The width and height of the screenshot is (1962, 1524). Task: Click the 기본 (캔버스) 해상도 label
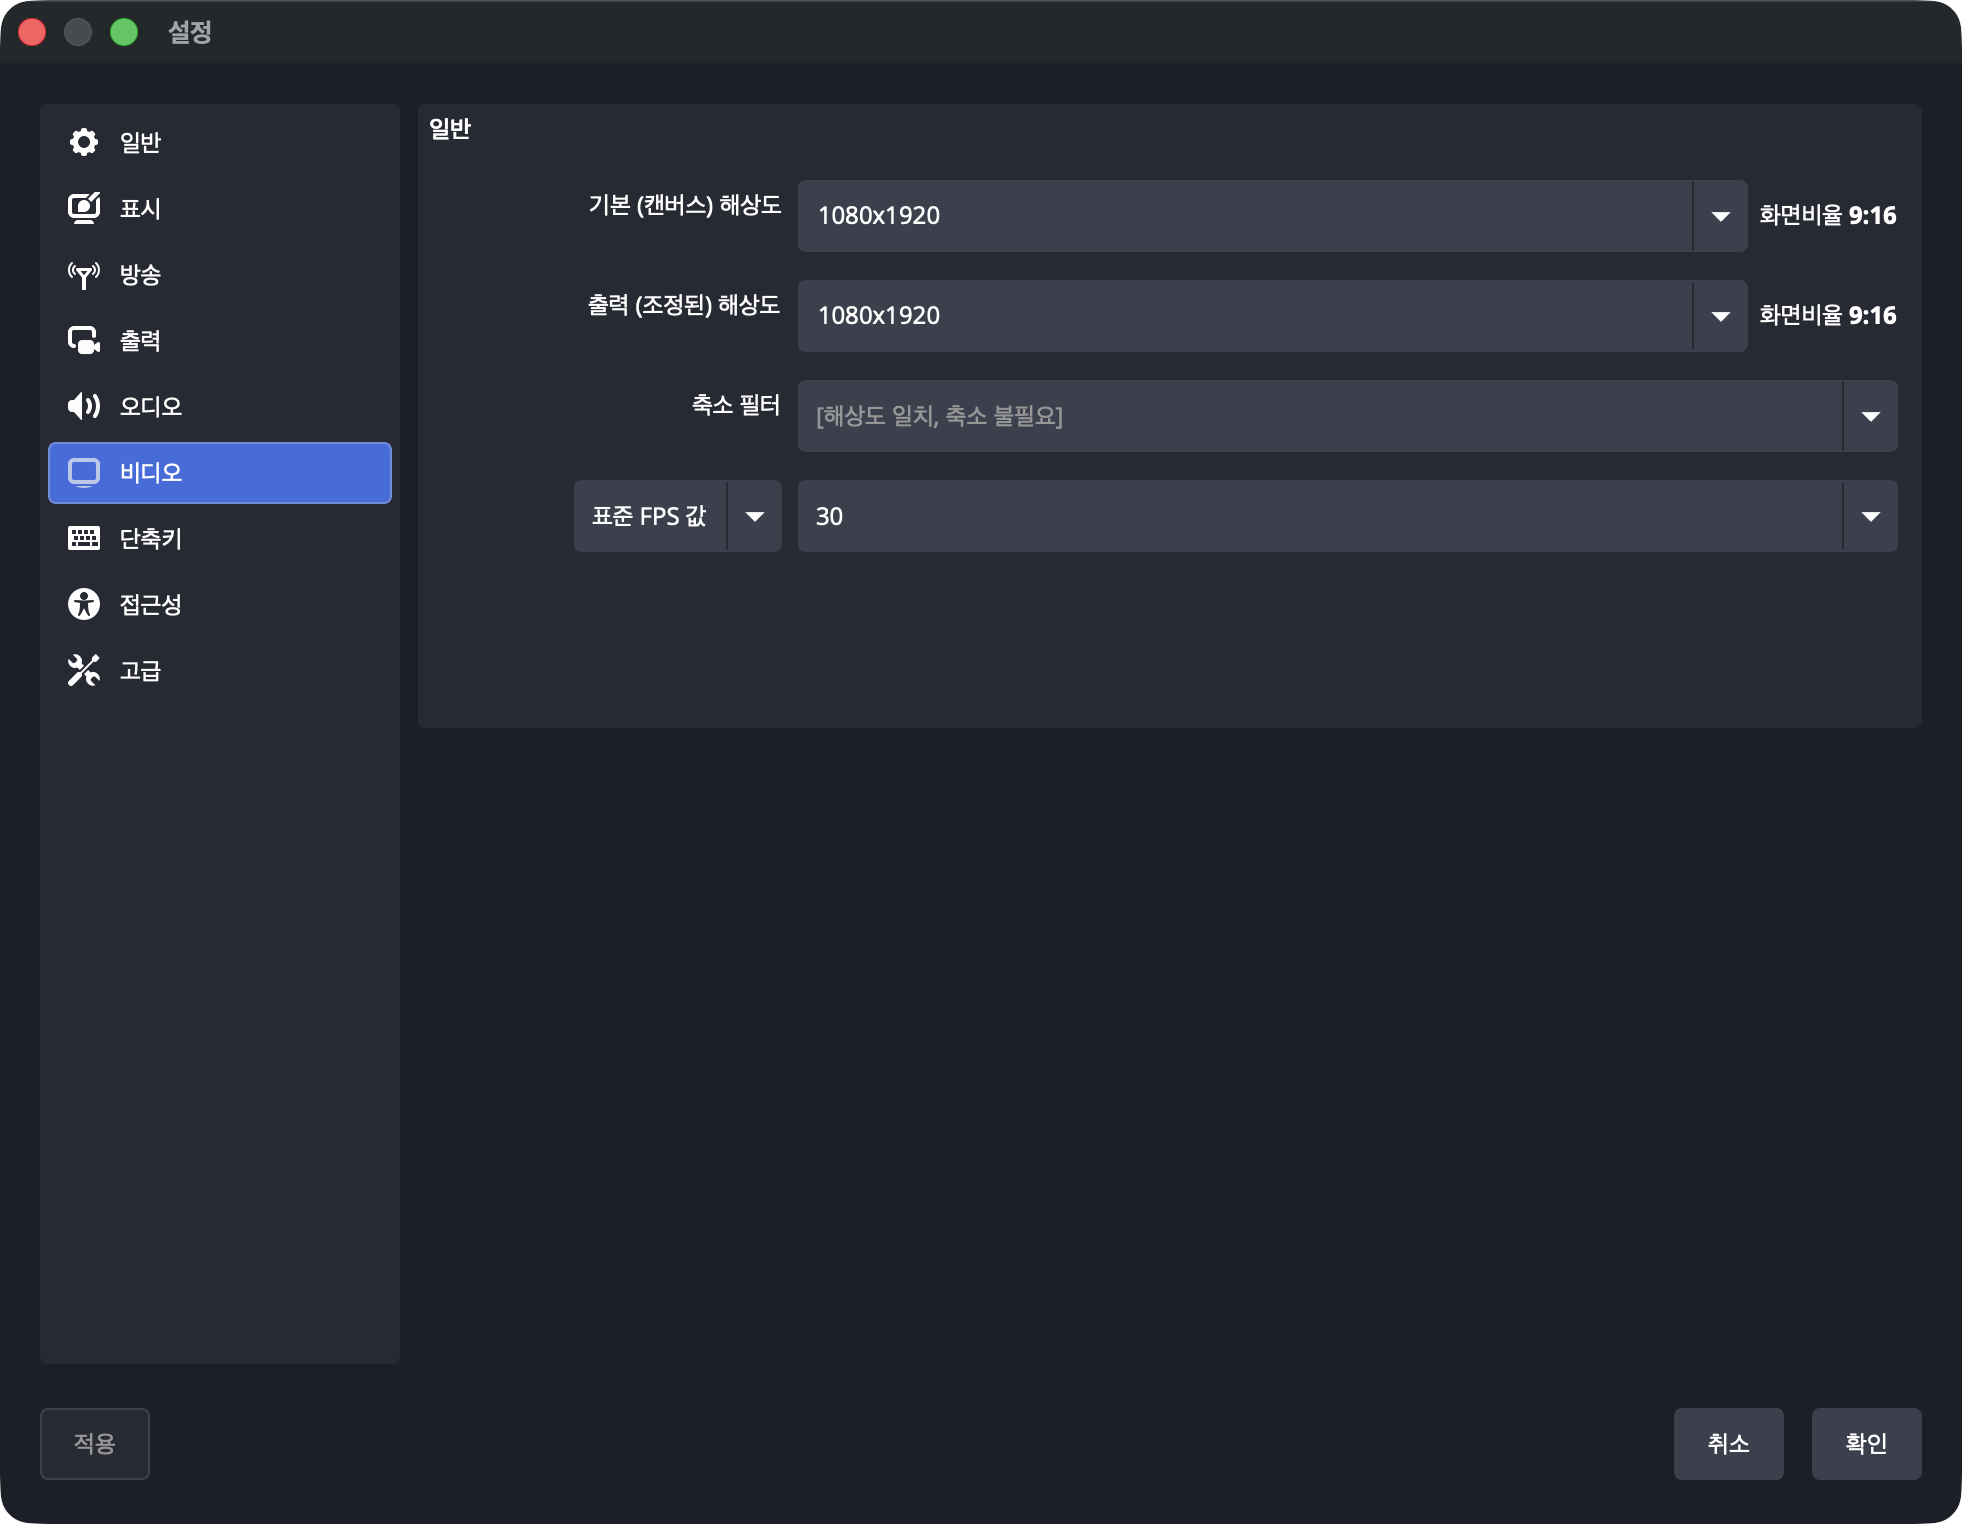point(685,205)
